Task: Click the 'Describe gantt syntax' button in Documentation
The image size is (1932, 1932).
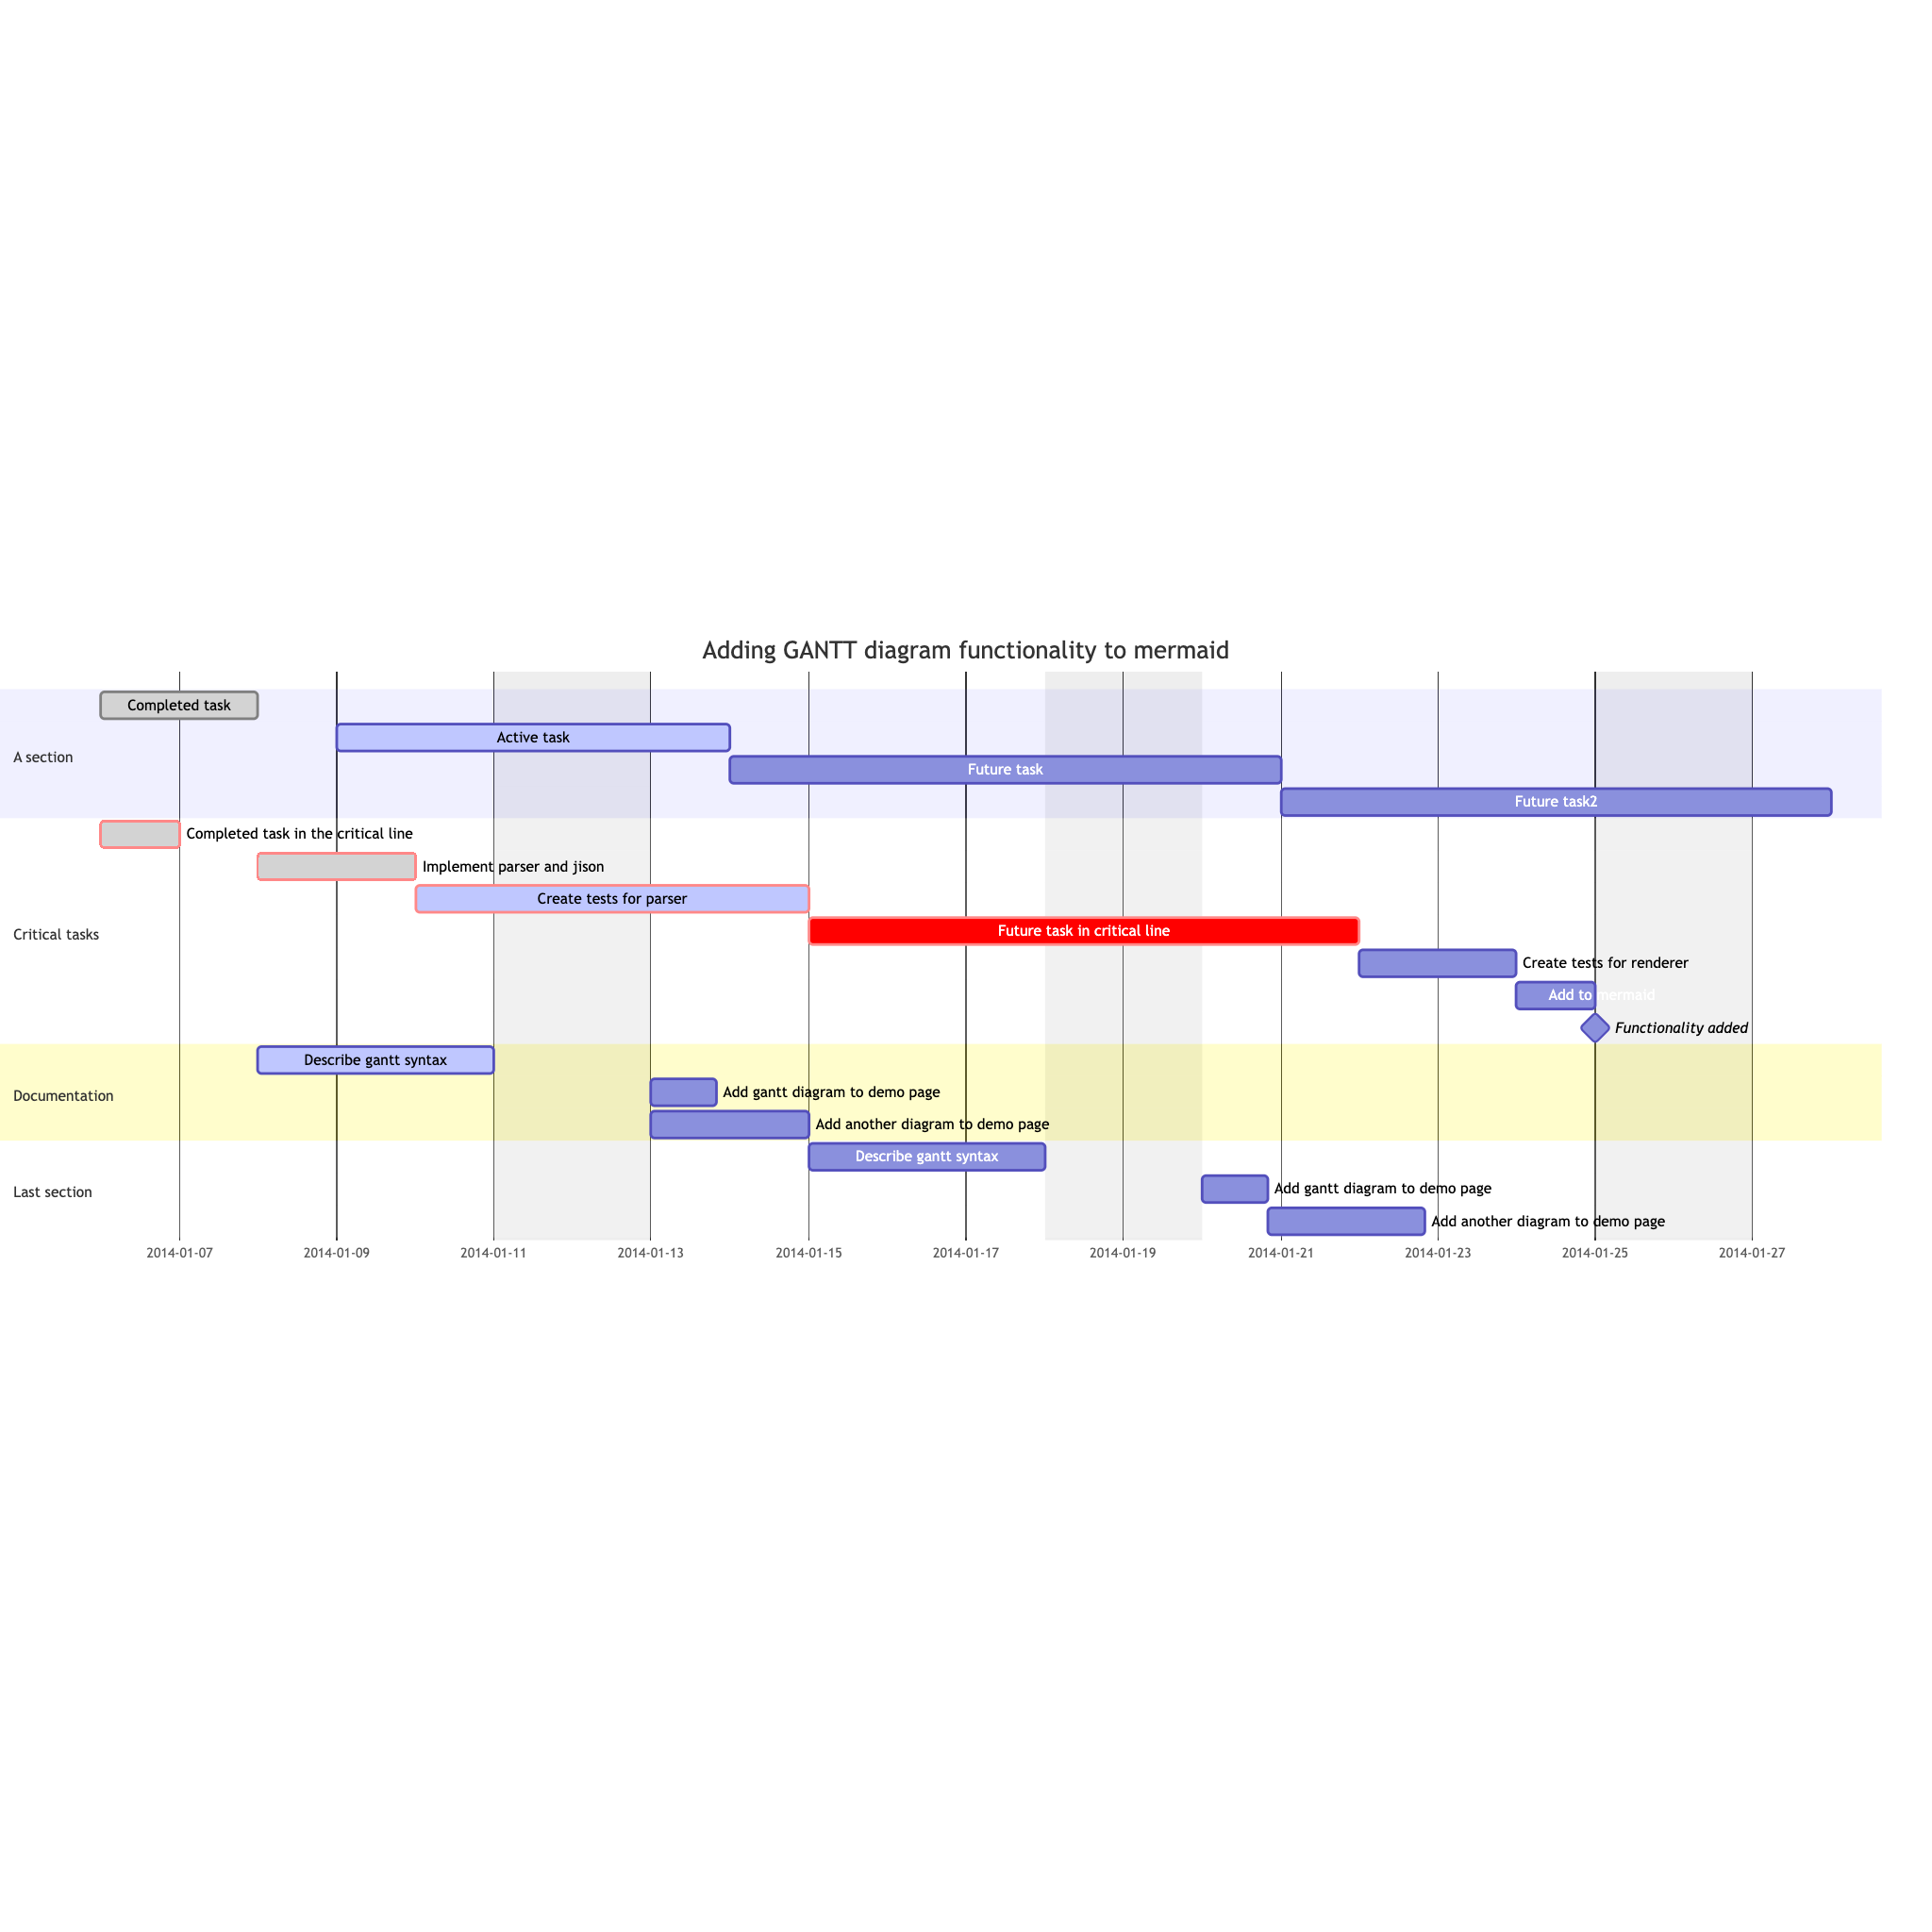Action: (x=375, y=1059)
